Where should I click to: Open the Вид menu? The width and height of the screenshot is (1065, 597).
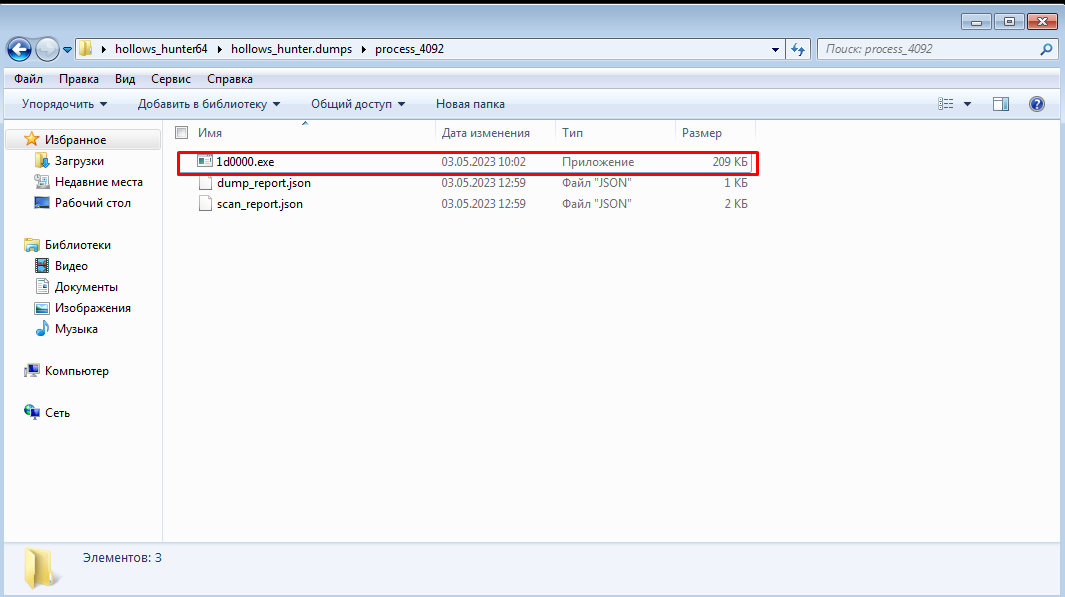pyautogui.click(x=125, y=79)
